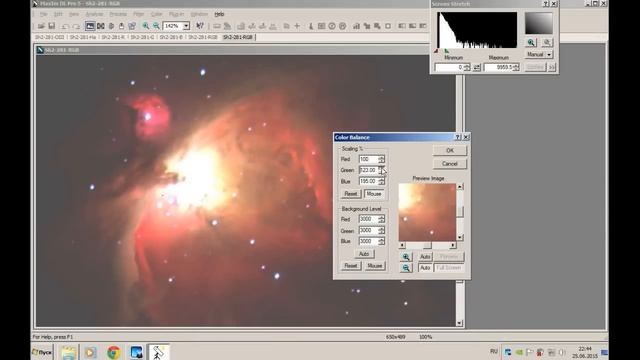640x360 pixels.
Task: Click the Screen Stretch gradient swatch
Action: tap(538, 23)
